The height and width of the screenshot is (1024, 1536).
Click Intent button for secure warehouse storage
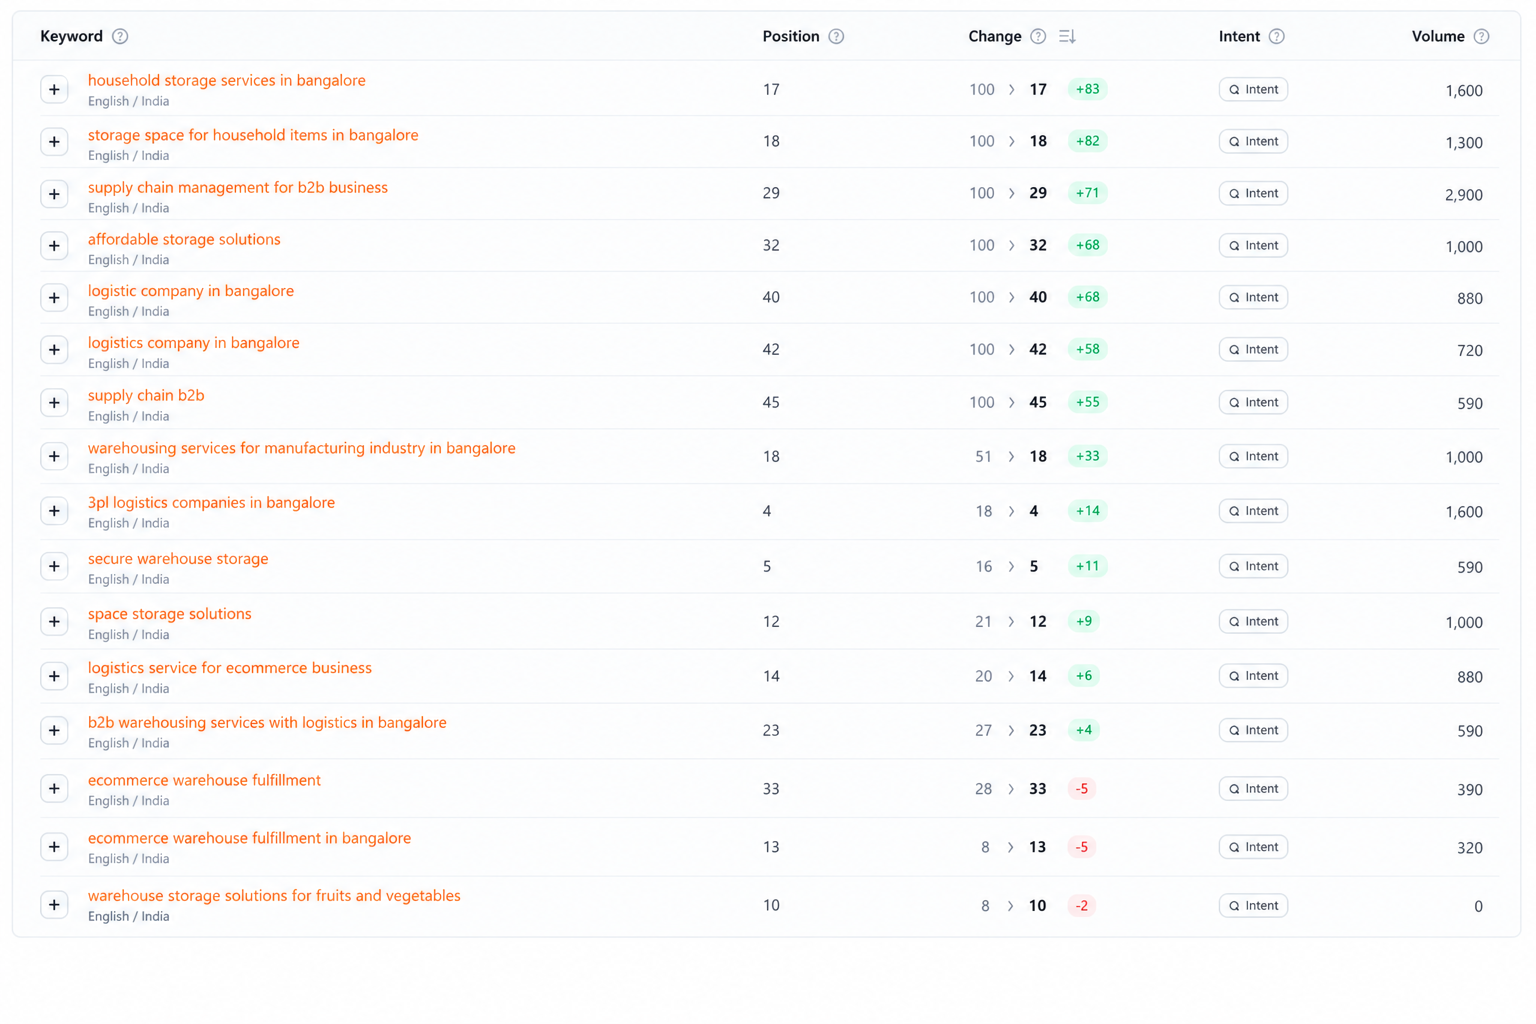click(x=1253, y=566)
